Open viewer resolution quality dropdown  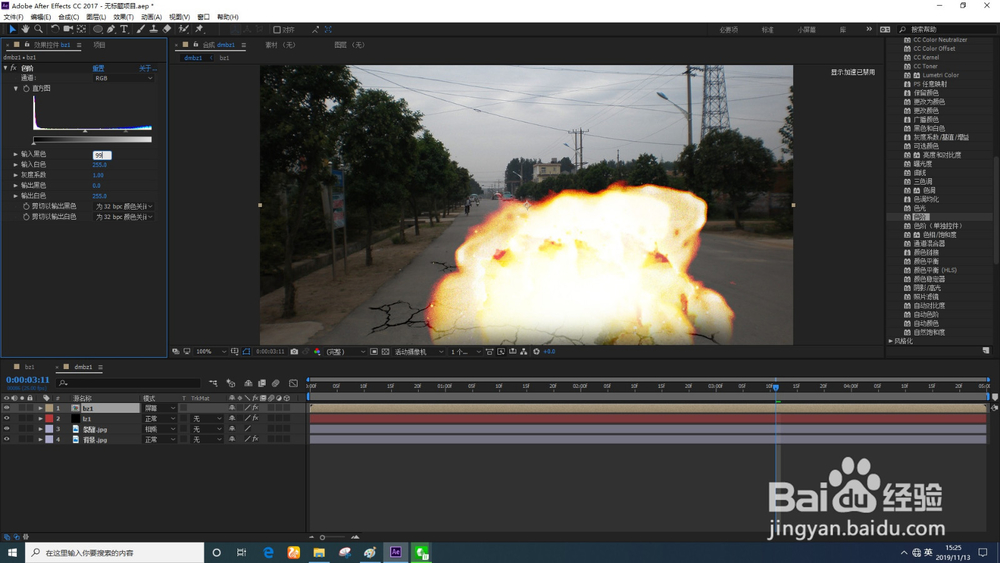click(346, 352)
